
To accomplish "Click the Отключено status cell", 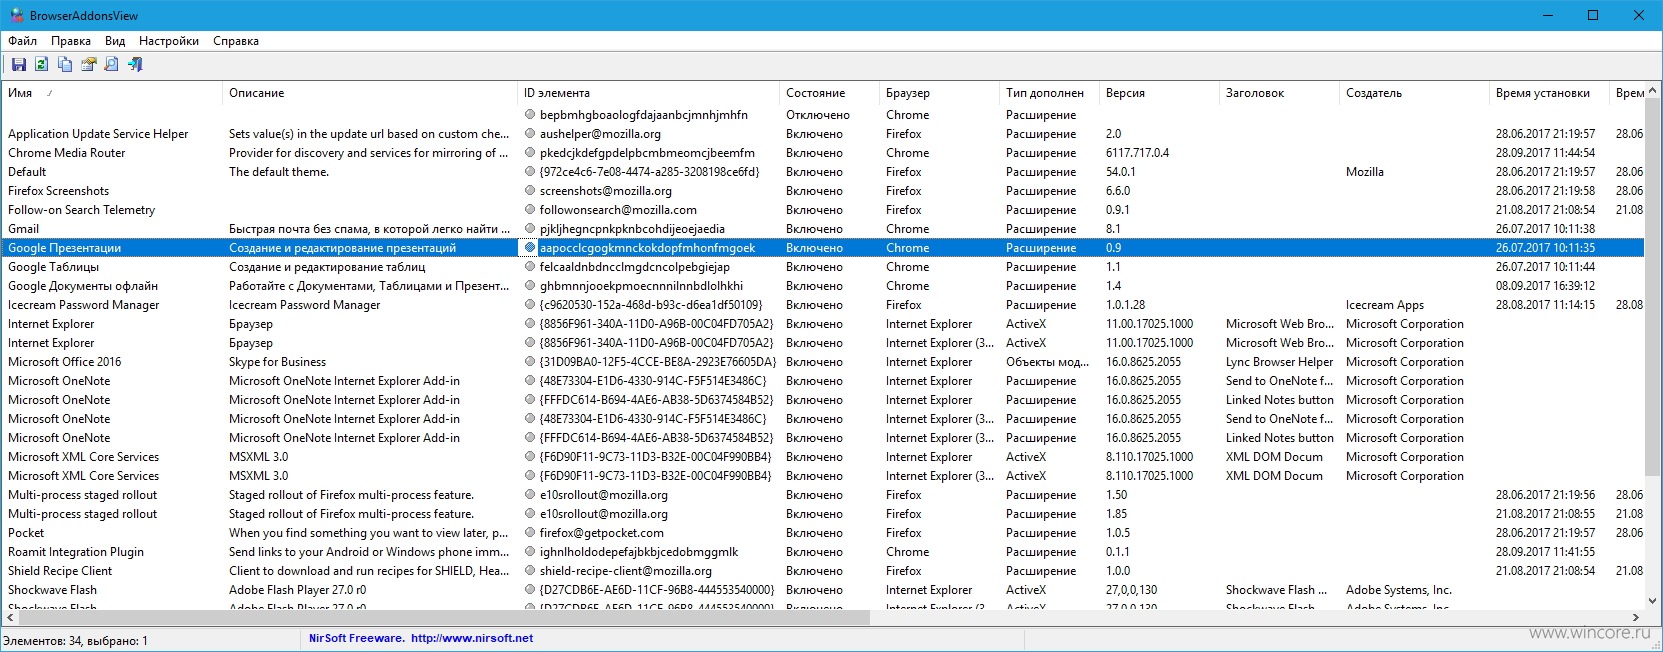I will coord(818,115).
